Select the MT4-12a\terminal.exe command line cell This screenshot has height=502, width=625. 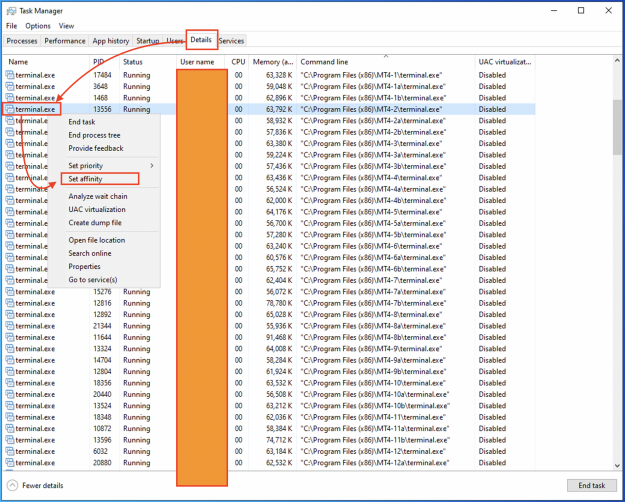[x=375, y=463]
